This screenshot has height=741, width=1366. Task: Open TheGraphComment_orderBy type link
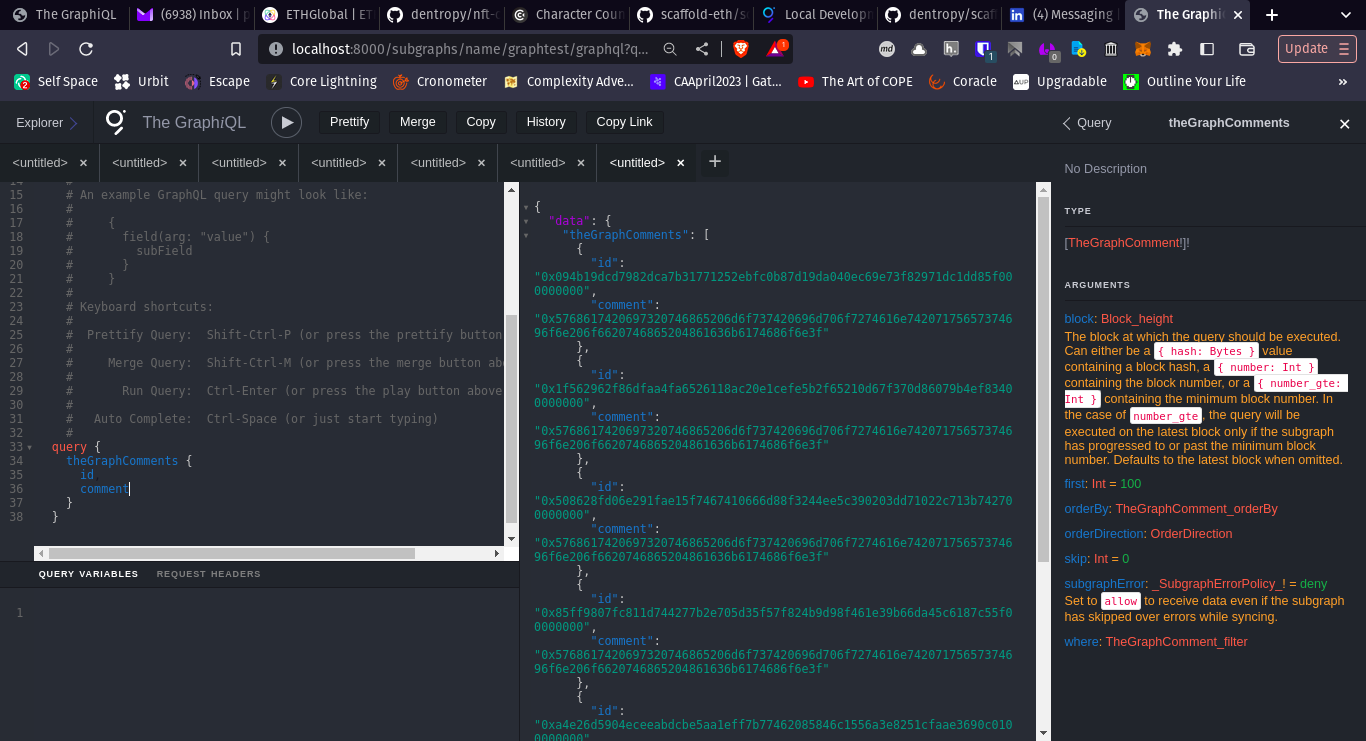coord(1196,509)
